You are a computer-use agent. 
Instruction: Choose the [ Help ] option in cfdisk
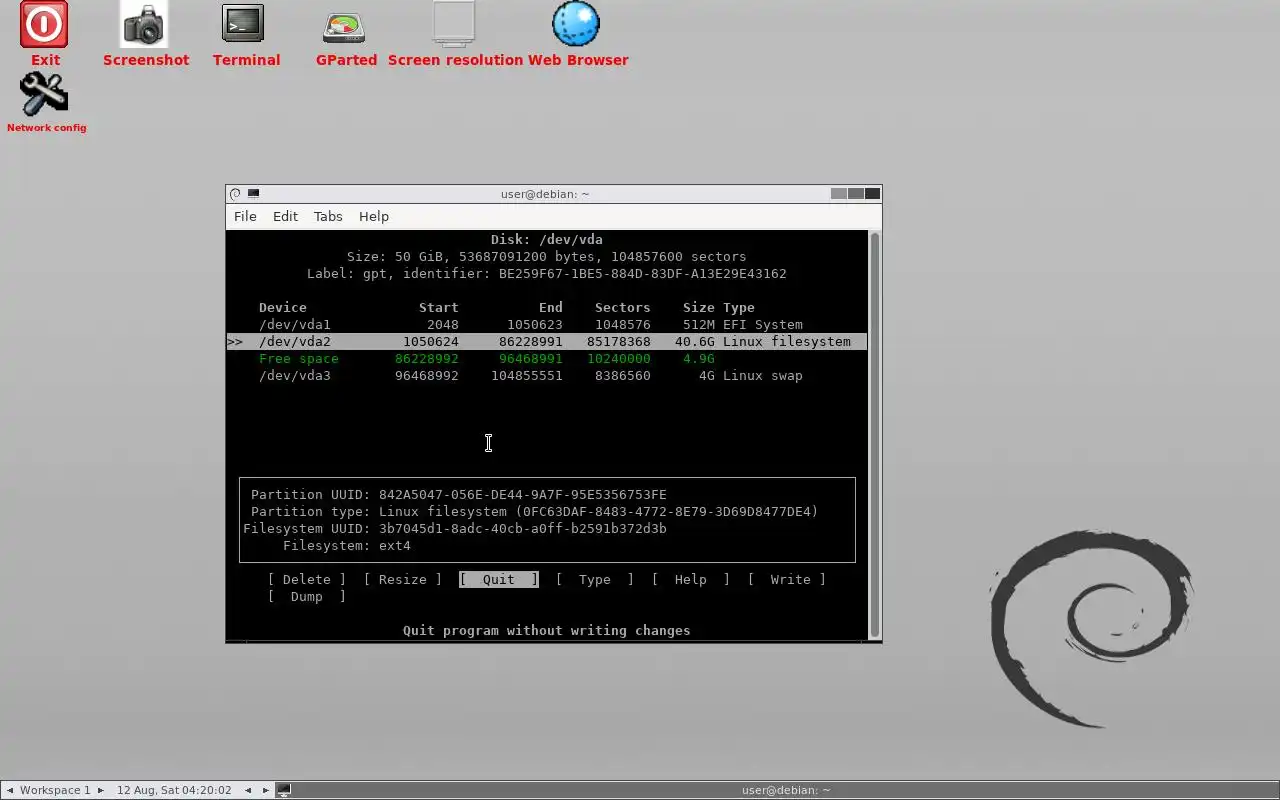point(691,580)
